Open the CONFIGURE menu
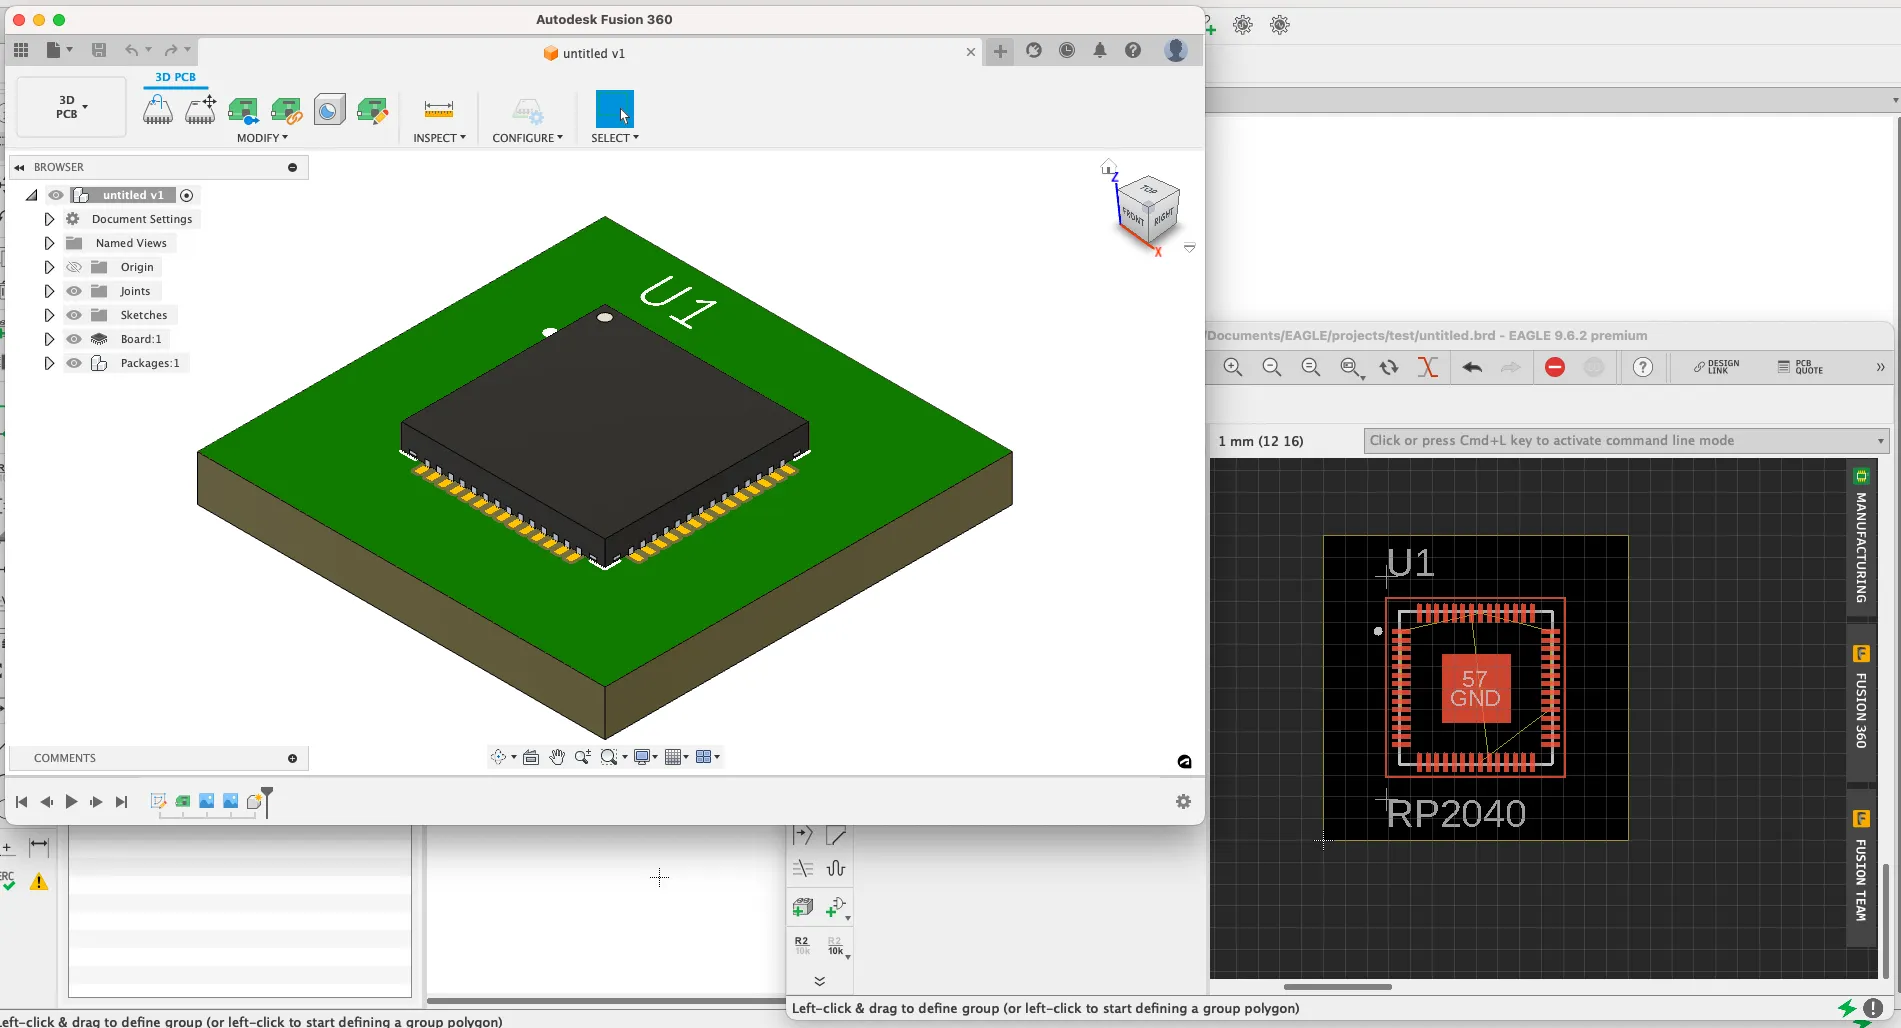 coord(527,138)
